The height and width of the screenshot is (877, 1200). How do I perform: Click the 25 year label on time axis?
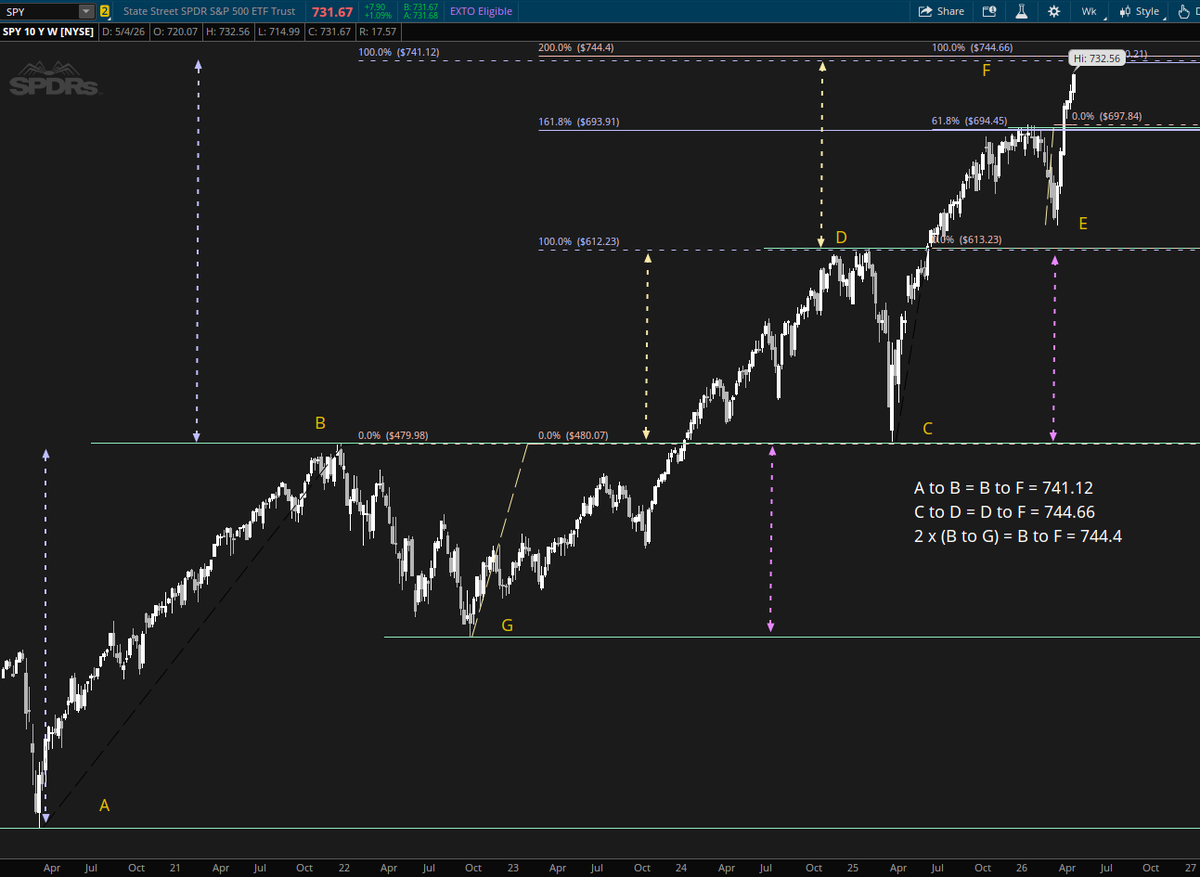[x=853, y=868]
